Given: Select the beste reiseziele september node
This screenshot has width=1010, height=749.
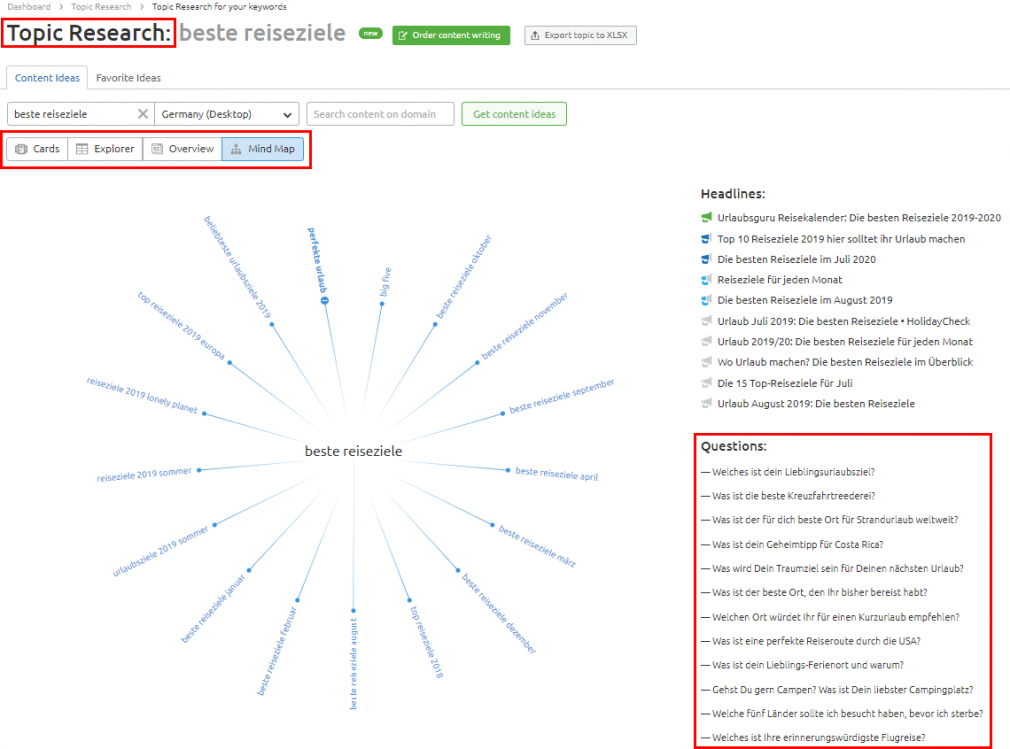Looking at the screenshot, I should tap(562, 396).
